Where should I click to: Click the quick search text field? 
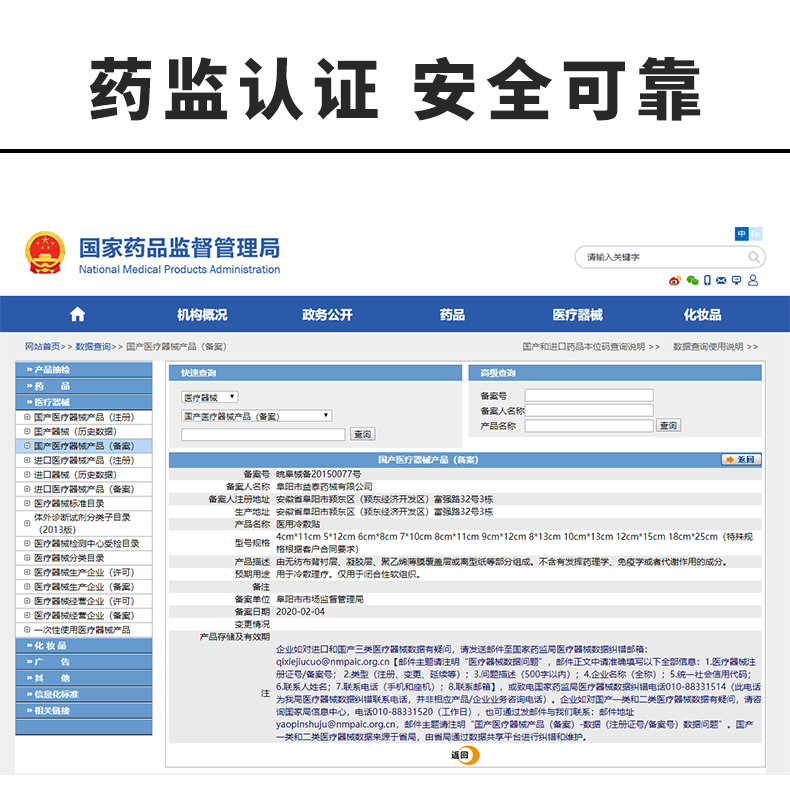(x=263, y=434)
